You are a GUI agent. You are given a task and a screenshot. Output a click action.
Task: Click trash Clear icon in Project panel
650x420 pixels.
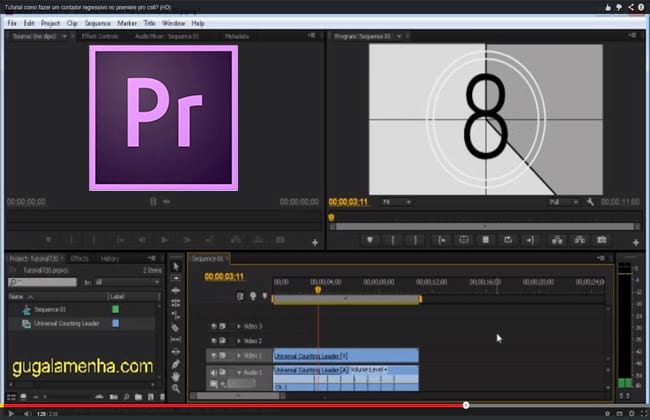pos(162,397)
